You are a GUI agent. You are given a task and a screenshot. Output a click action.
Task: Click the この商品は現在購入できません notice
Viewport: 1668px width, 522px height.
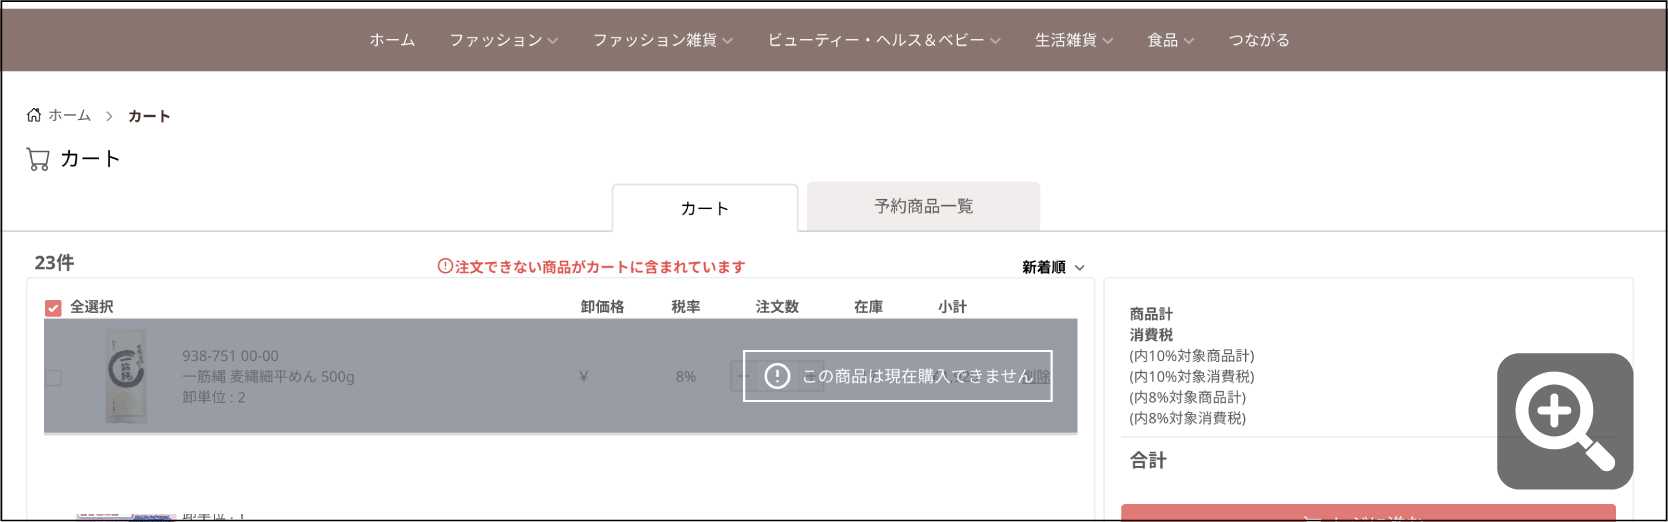[898, 376]
